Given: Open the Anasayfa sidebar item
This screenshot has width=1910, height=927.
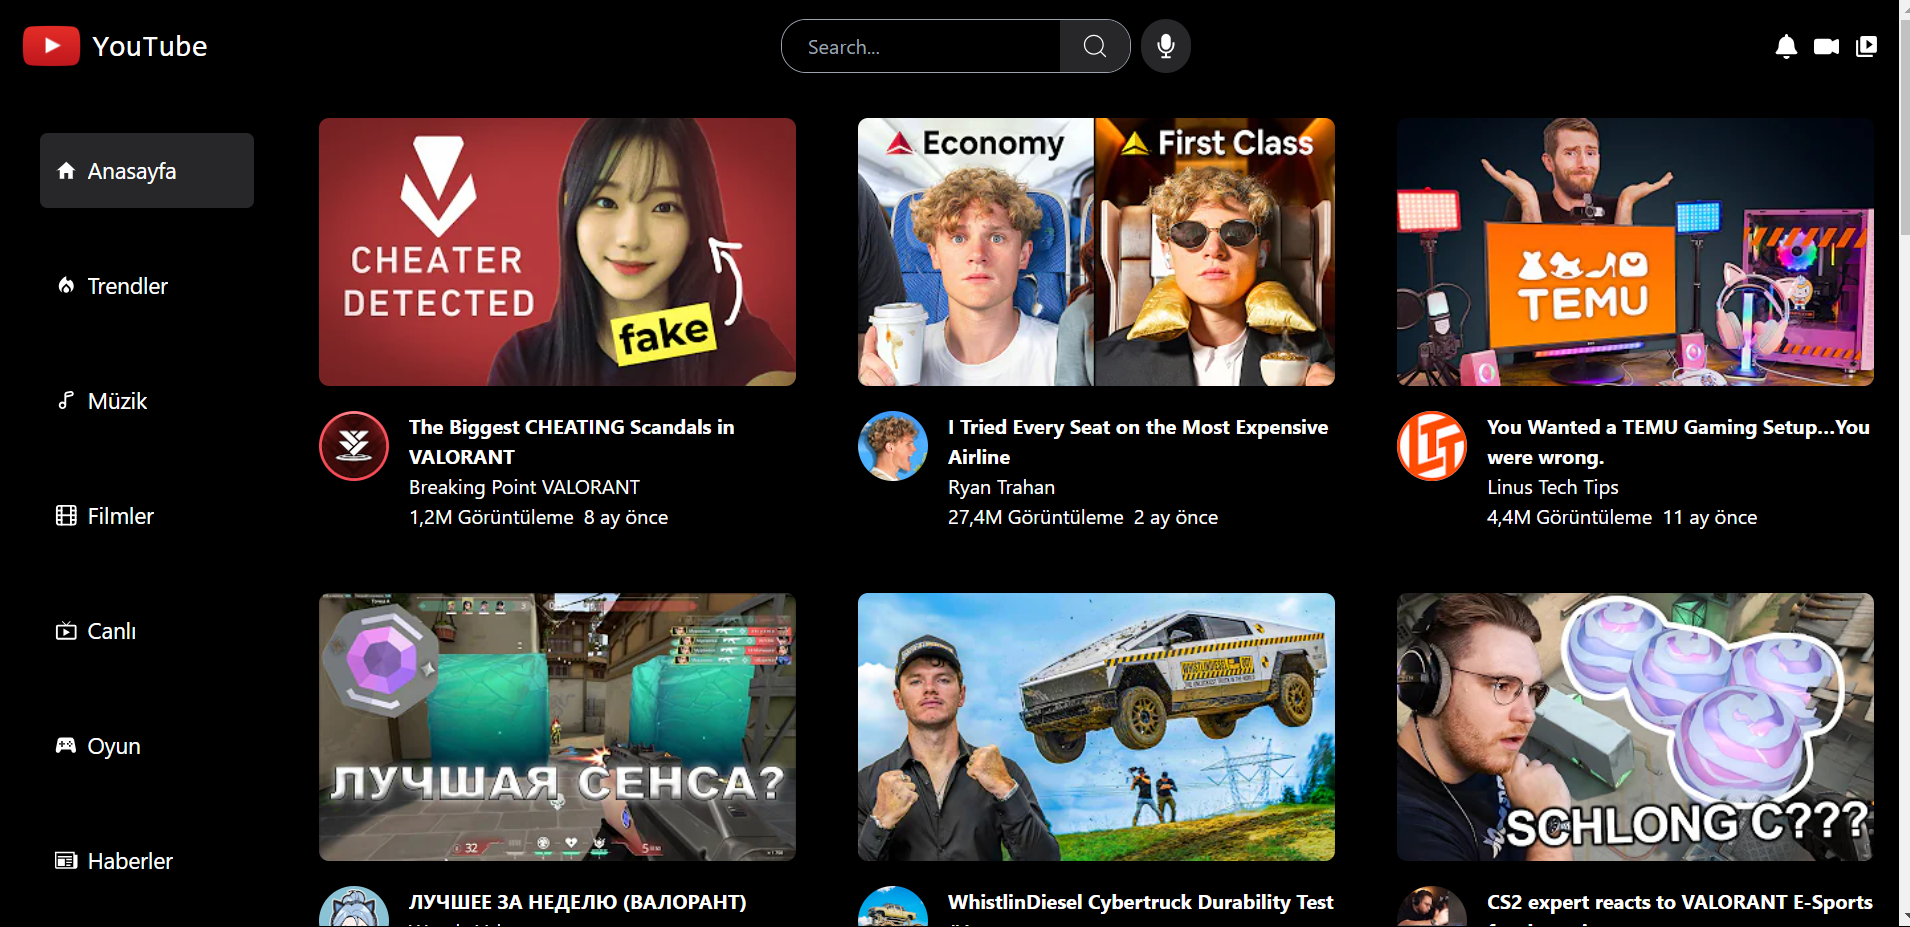Looking at the screenshot, I should click(x=147, y=171).
